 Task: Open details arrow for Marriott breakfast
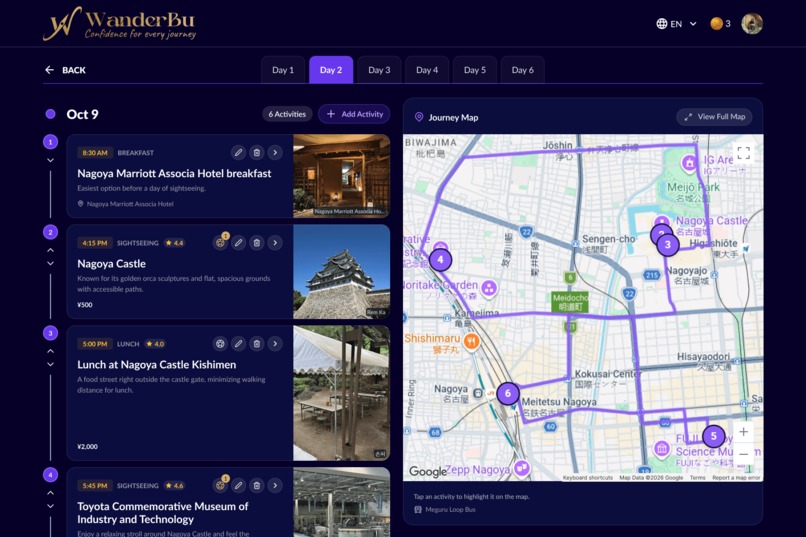[275, 153]
